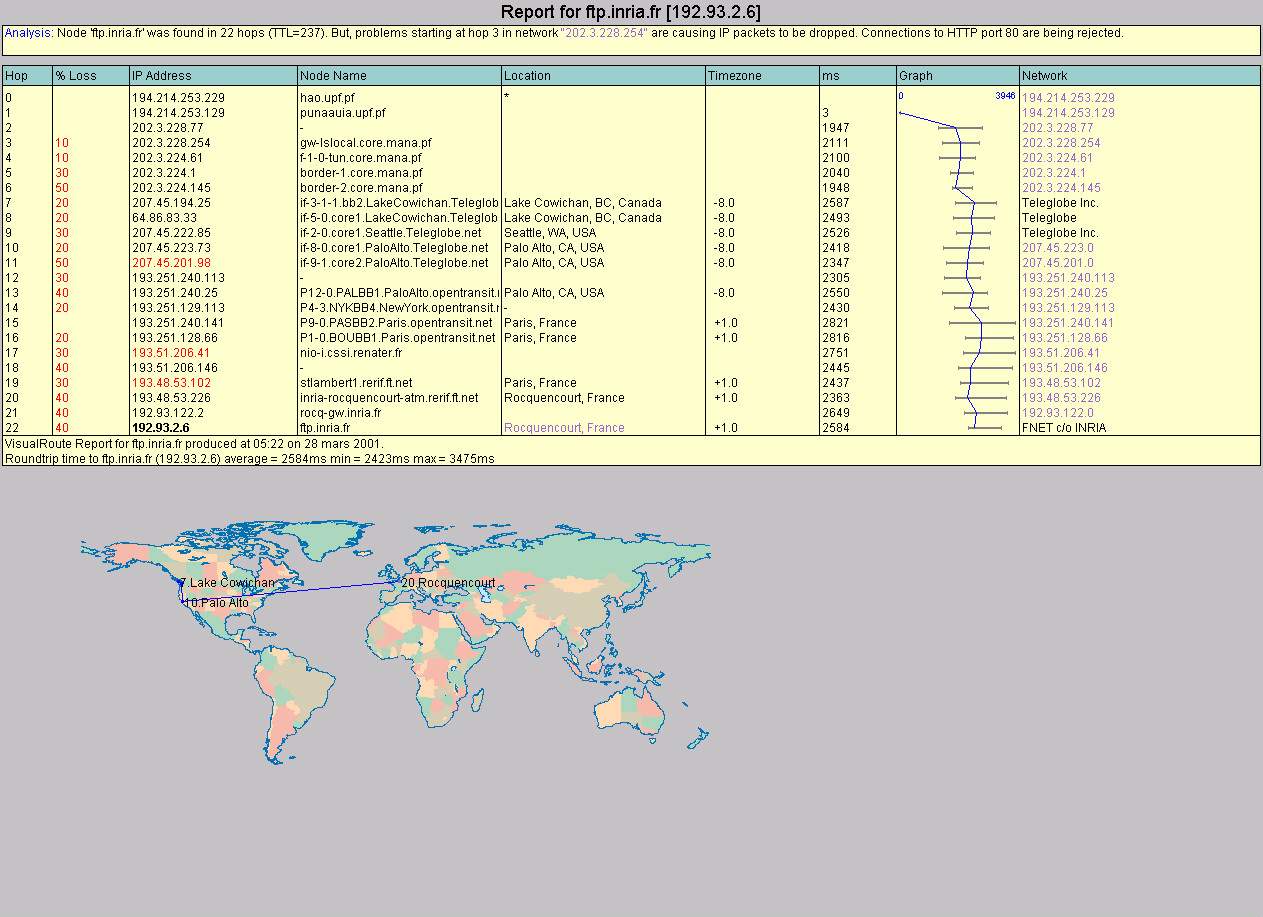Click node name inria-rocquencourt-atm.rerif.ft.net
Image resolution: width=1263 pixels, height=917 pixels.
389,398
